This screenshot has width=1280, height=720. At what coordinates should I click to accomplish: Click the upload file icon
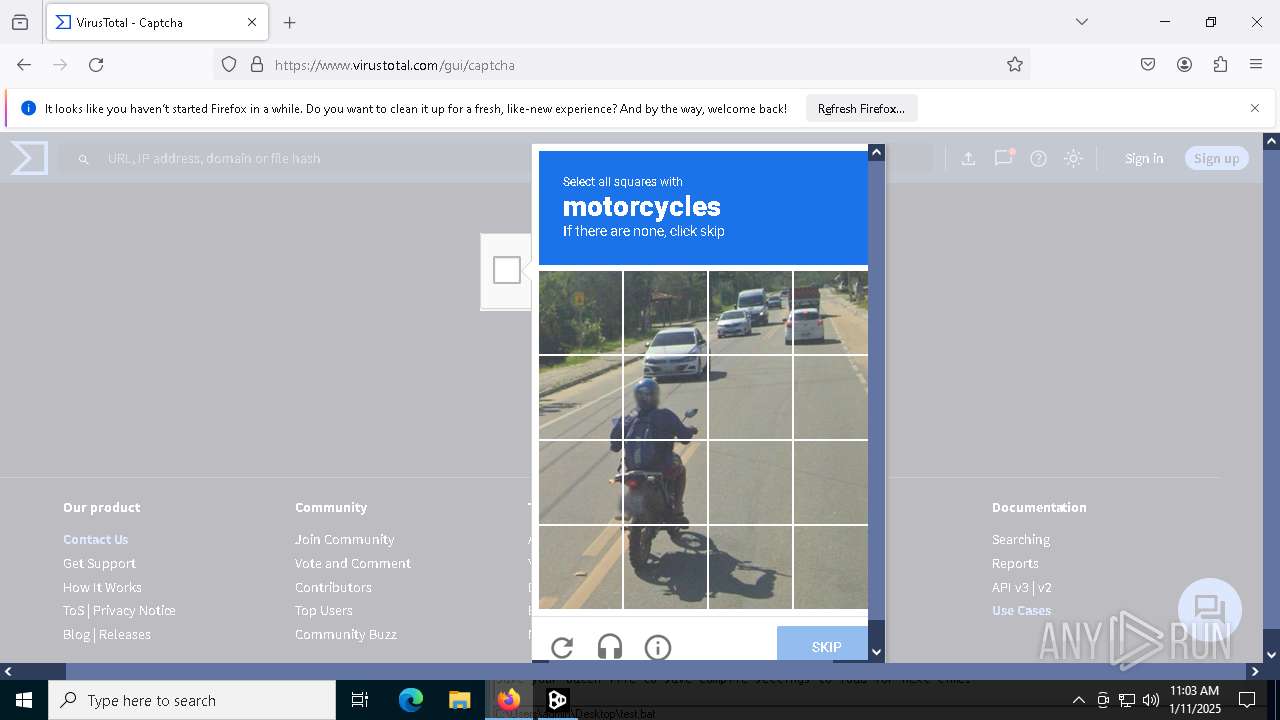coord(968,158)
